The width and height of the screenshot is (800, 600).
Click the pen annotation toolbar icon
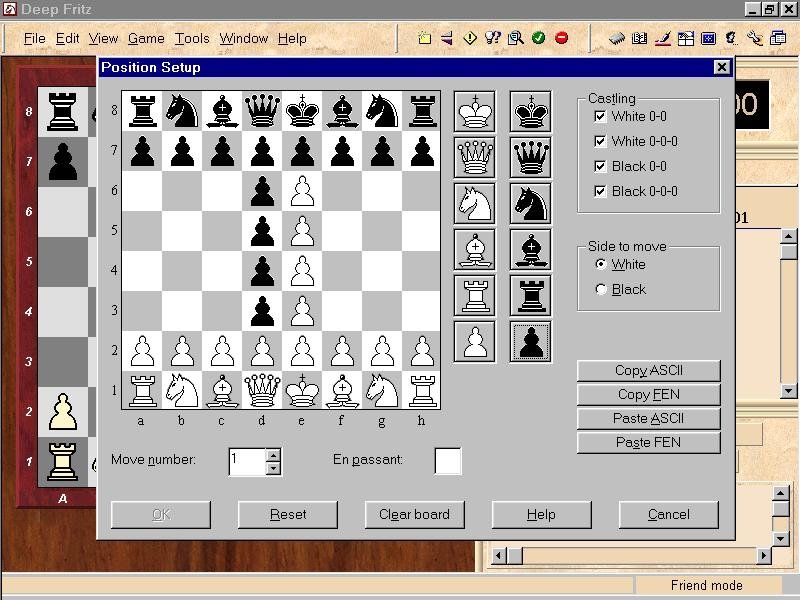point(662,38)
